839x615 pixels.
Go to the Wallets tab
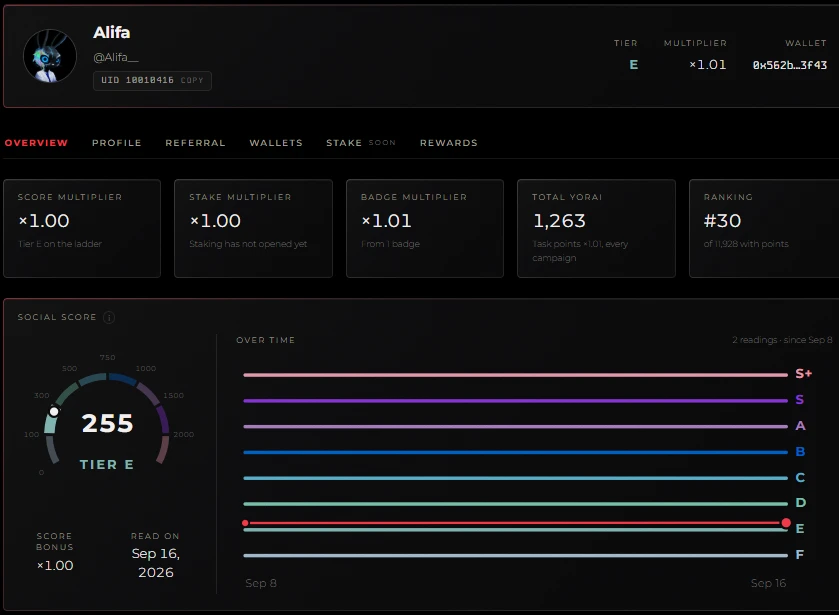[x=276, y=143]
